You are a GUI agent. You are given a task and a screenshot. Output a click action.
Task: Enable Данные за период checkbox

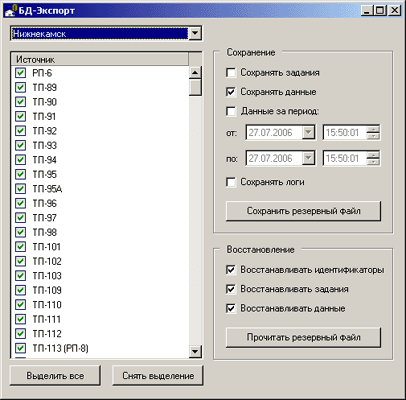[x=231, y=111]
